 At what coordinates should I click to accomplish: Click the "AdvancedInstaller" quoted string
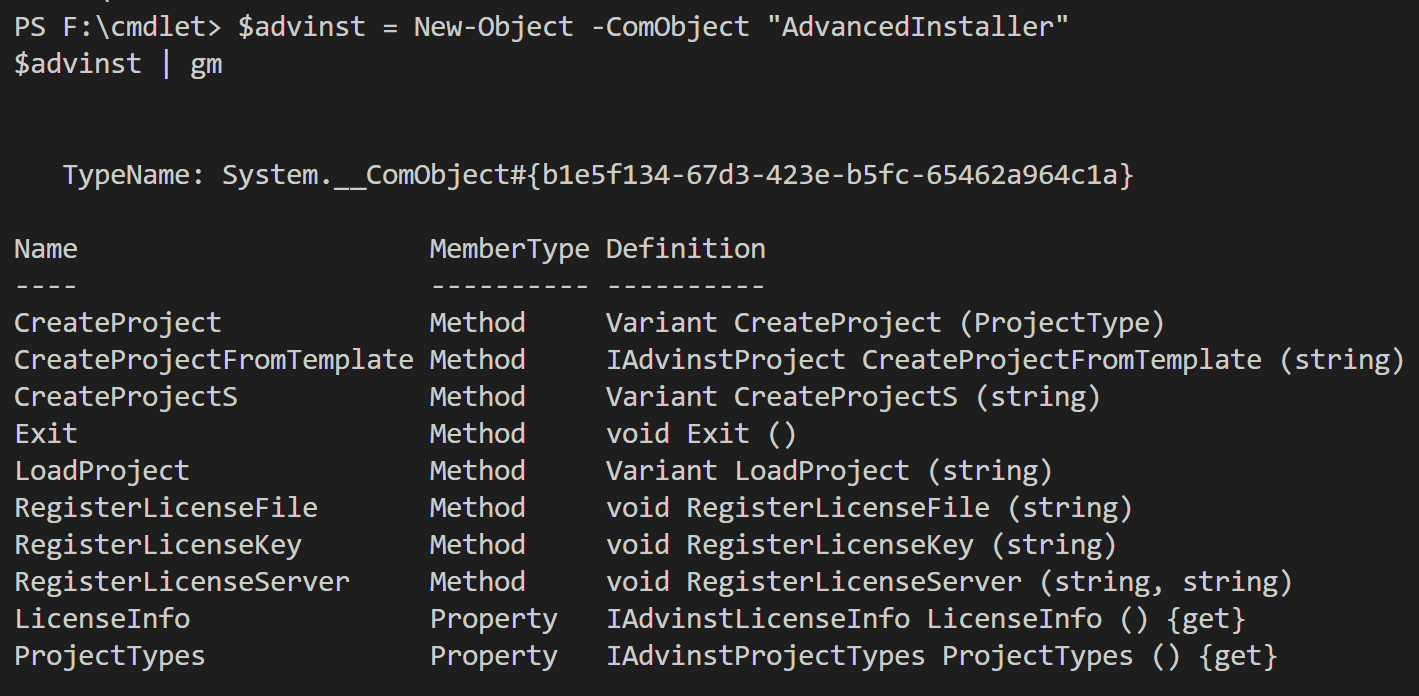pyautogui.click(x=917, y=27)
